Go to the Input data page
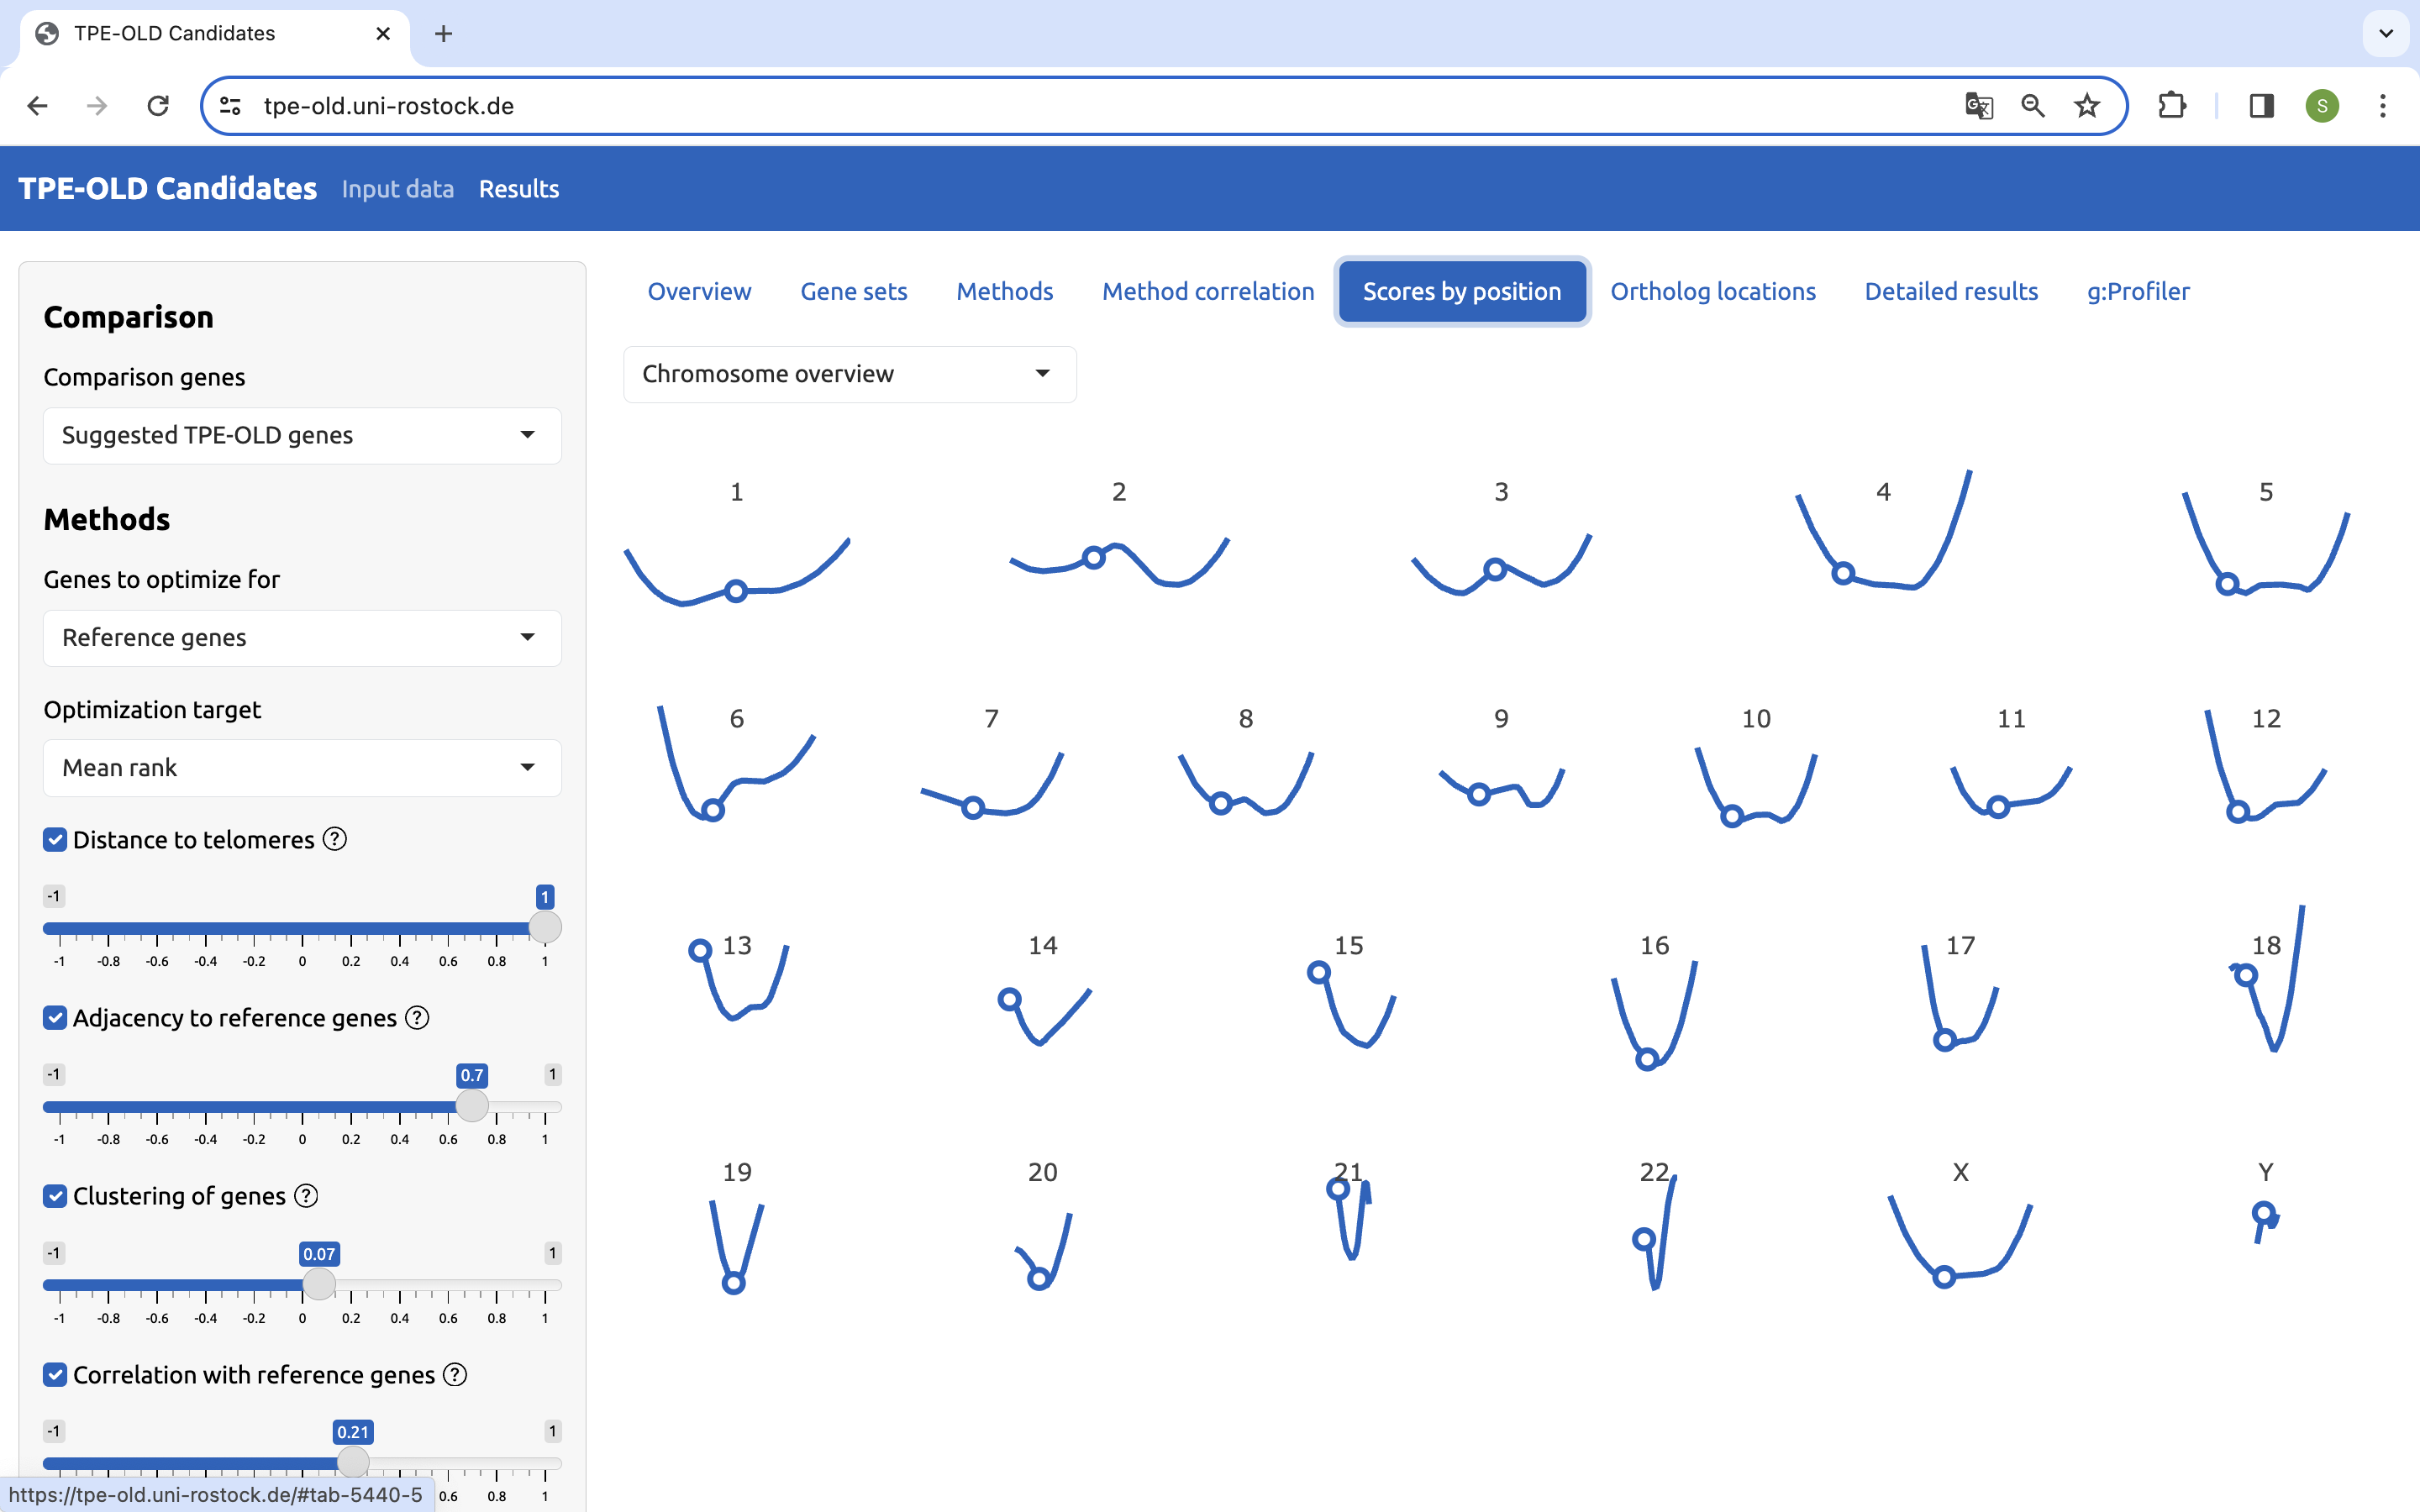Viewport: 2420px width, 1512px height. pos(397,188)
